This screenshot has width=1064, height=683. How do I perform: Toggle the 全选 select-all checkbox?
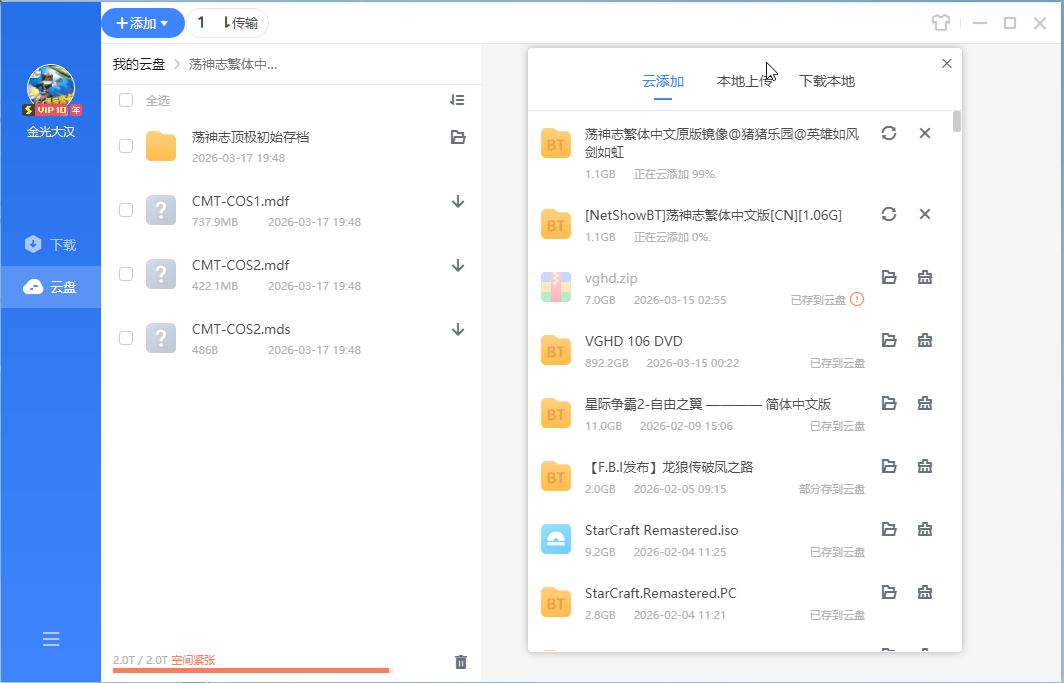[x=126, y=100]
